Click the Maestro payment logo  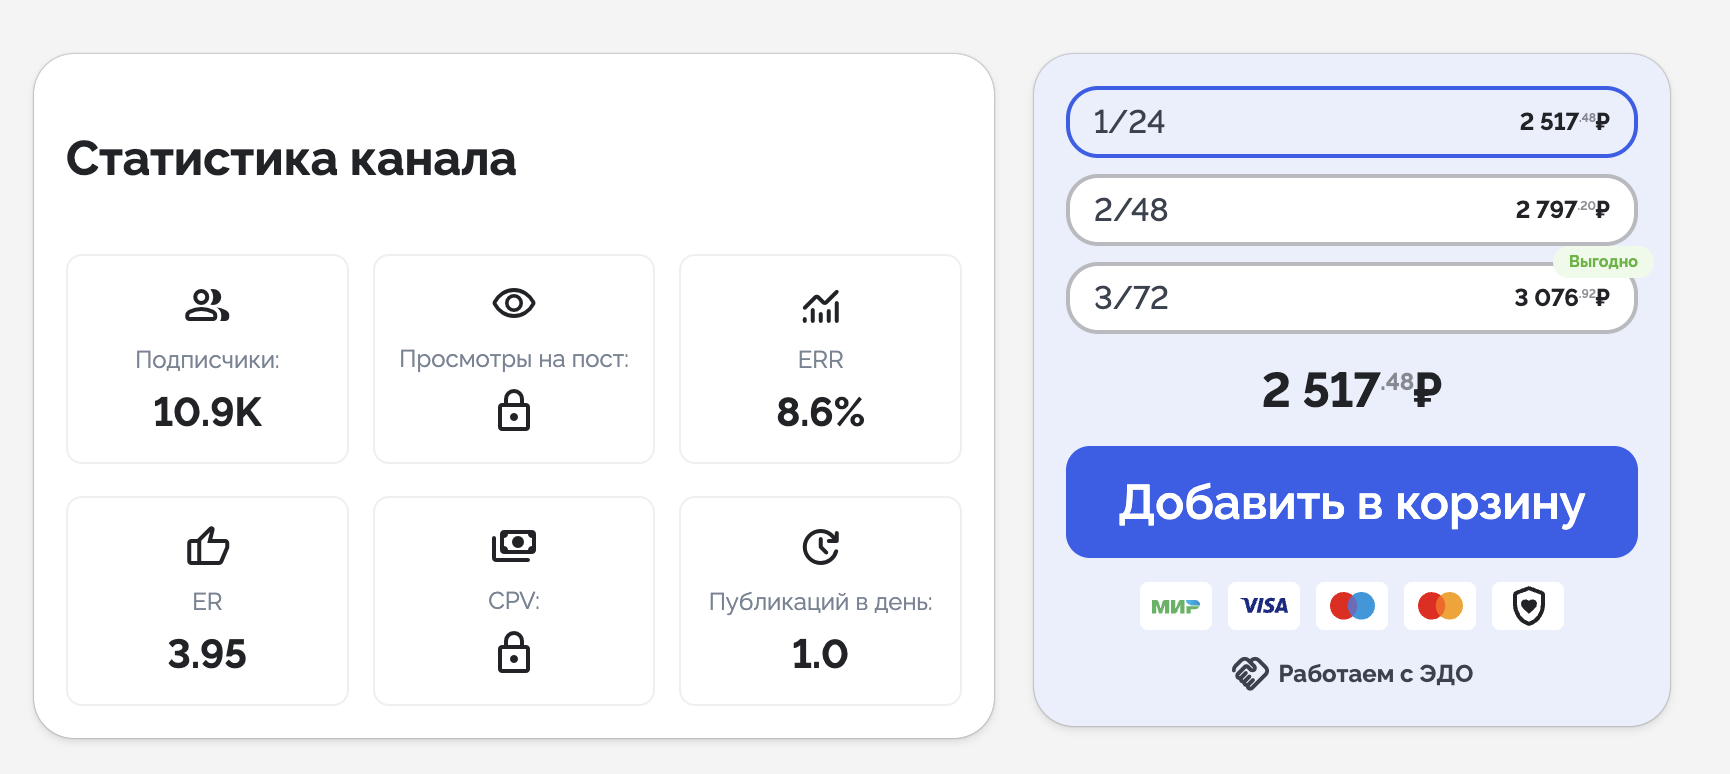pyautogui.click(x=1352, y=606)
